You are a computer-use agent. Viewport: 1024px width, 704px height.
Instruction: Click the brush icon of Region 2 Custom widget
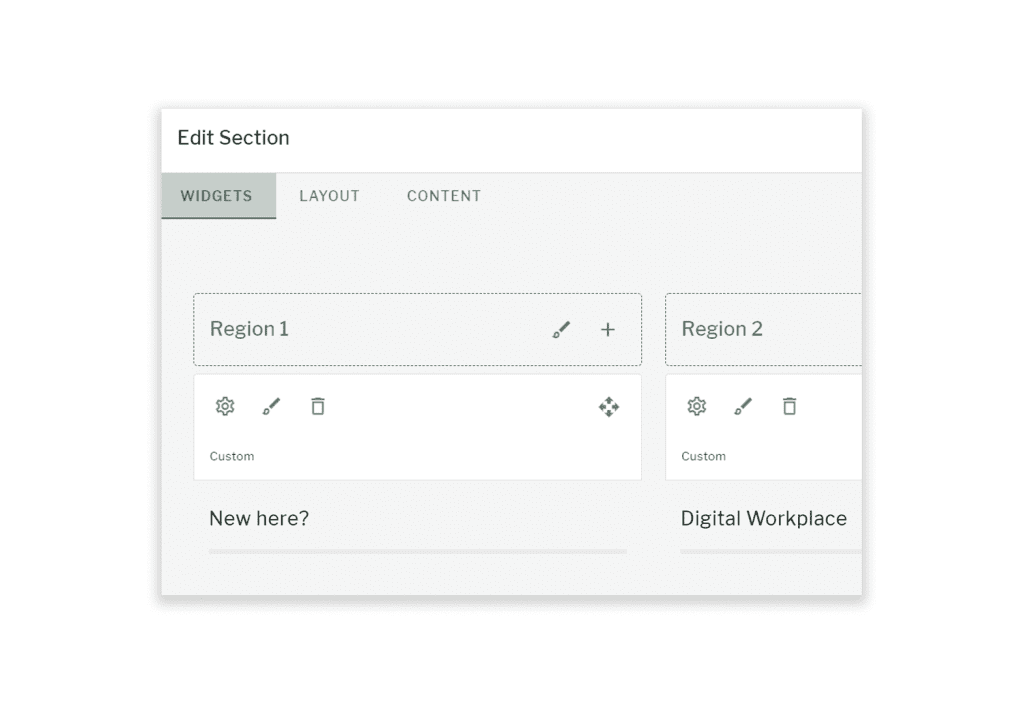(743, 406)
